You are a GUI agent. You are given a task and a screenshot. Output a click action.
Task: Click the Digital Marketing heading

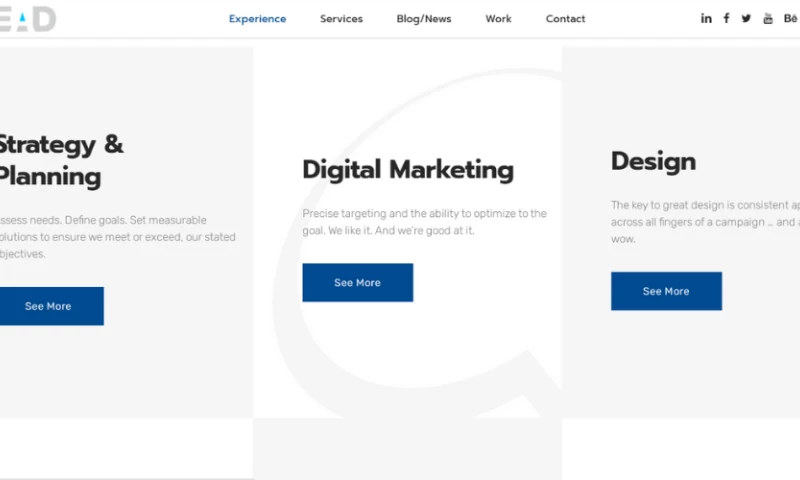[x=408, y=170]
